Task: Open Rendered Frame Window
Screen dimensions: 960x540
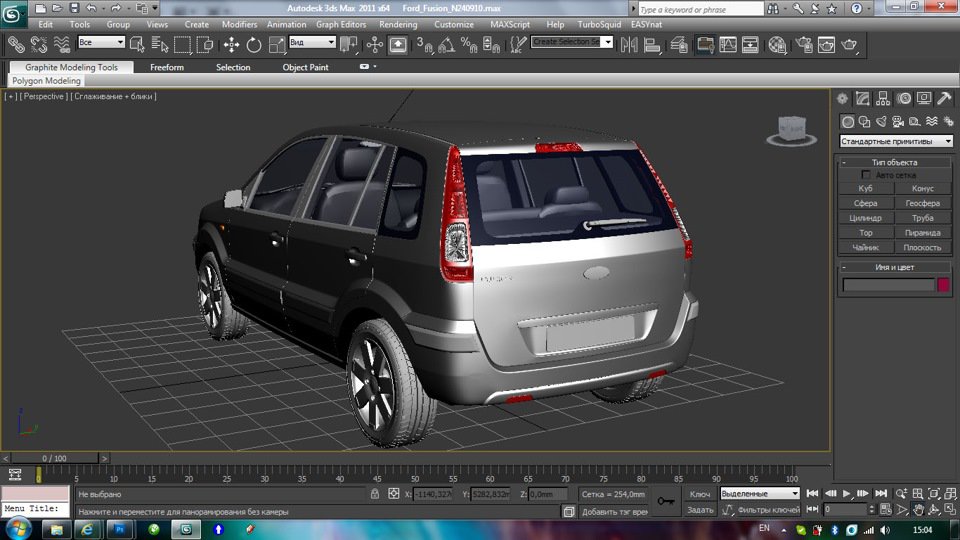Action: coord(826,44)
